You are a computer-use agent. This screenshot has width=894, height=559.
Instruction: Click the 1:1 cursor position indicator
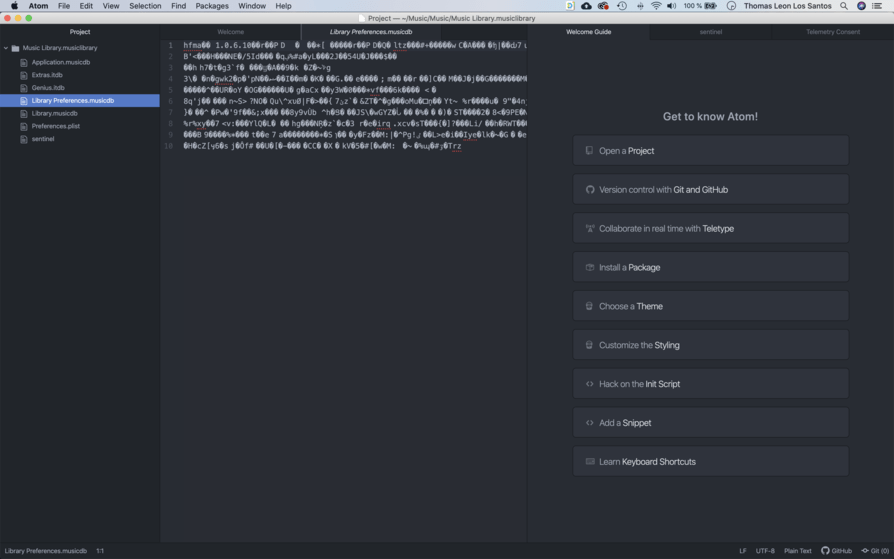(100, 551)
